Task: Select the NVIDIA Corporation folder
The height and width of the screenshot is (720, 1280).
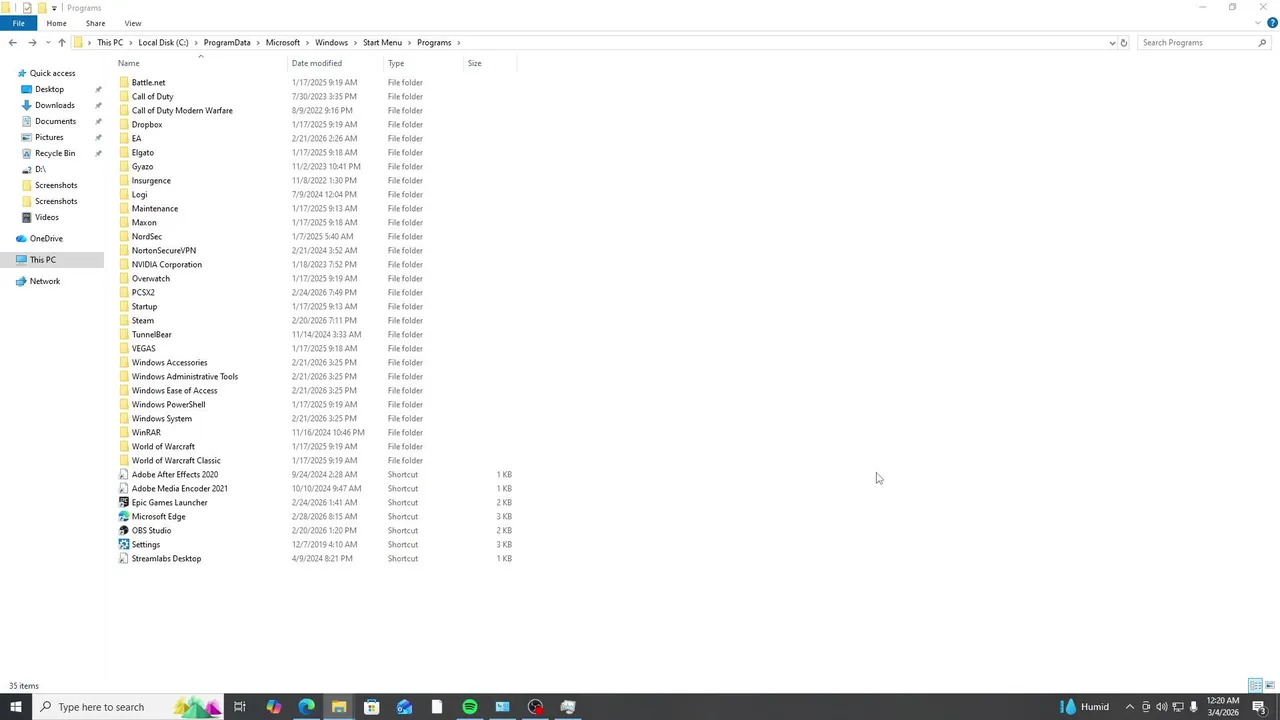Action: pos(167,264)
